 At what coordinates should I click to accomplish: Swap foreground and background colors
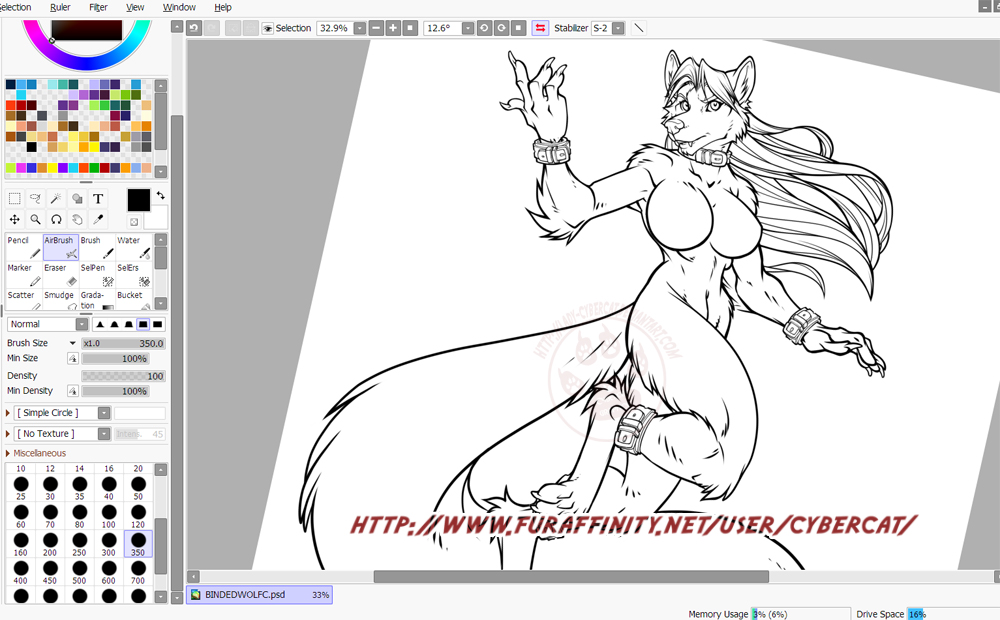click(160, 196)
